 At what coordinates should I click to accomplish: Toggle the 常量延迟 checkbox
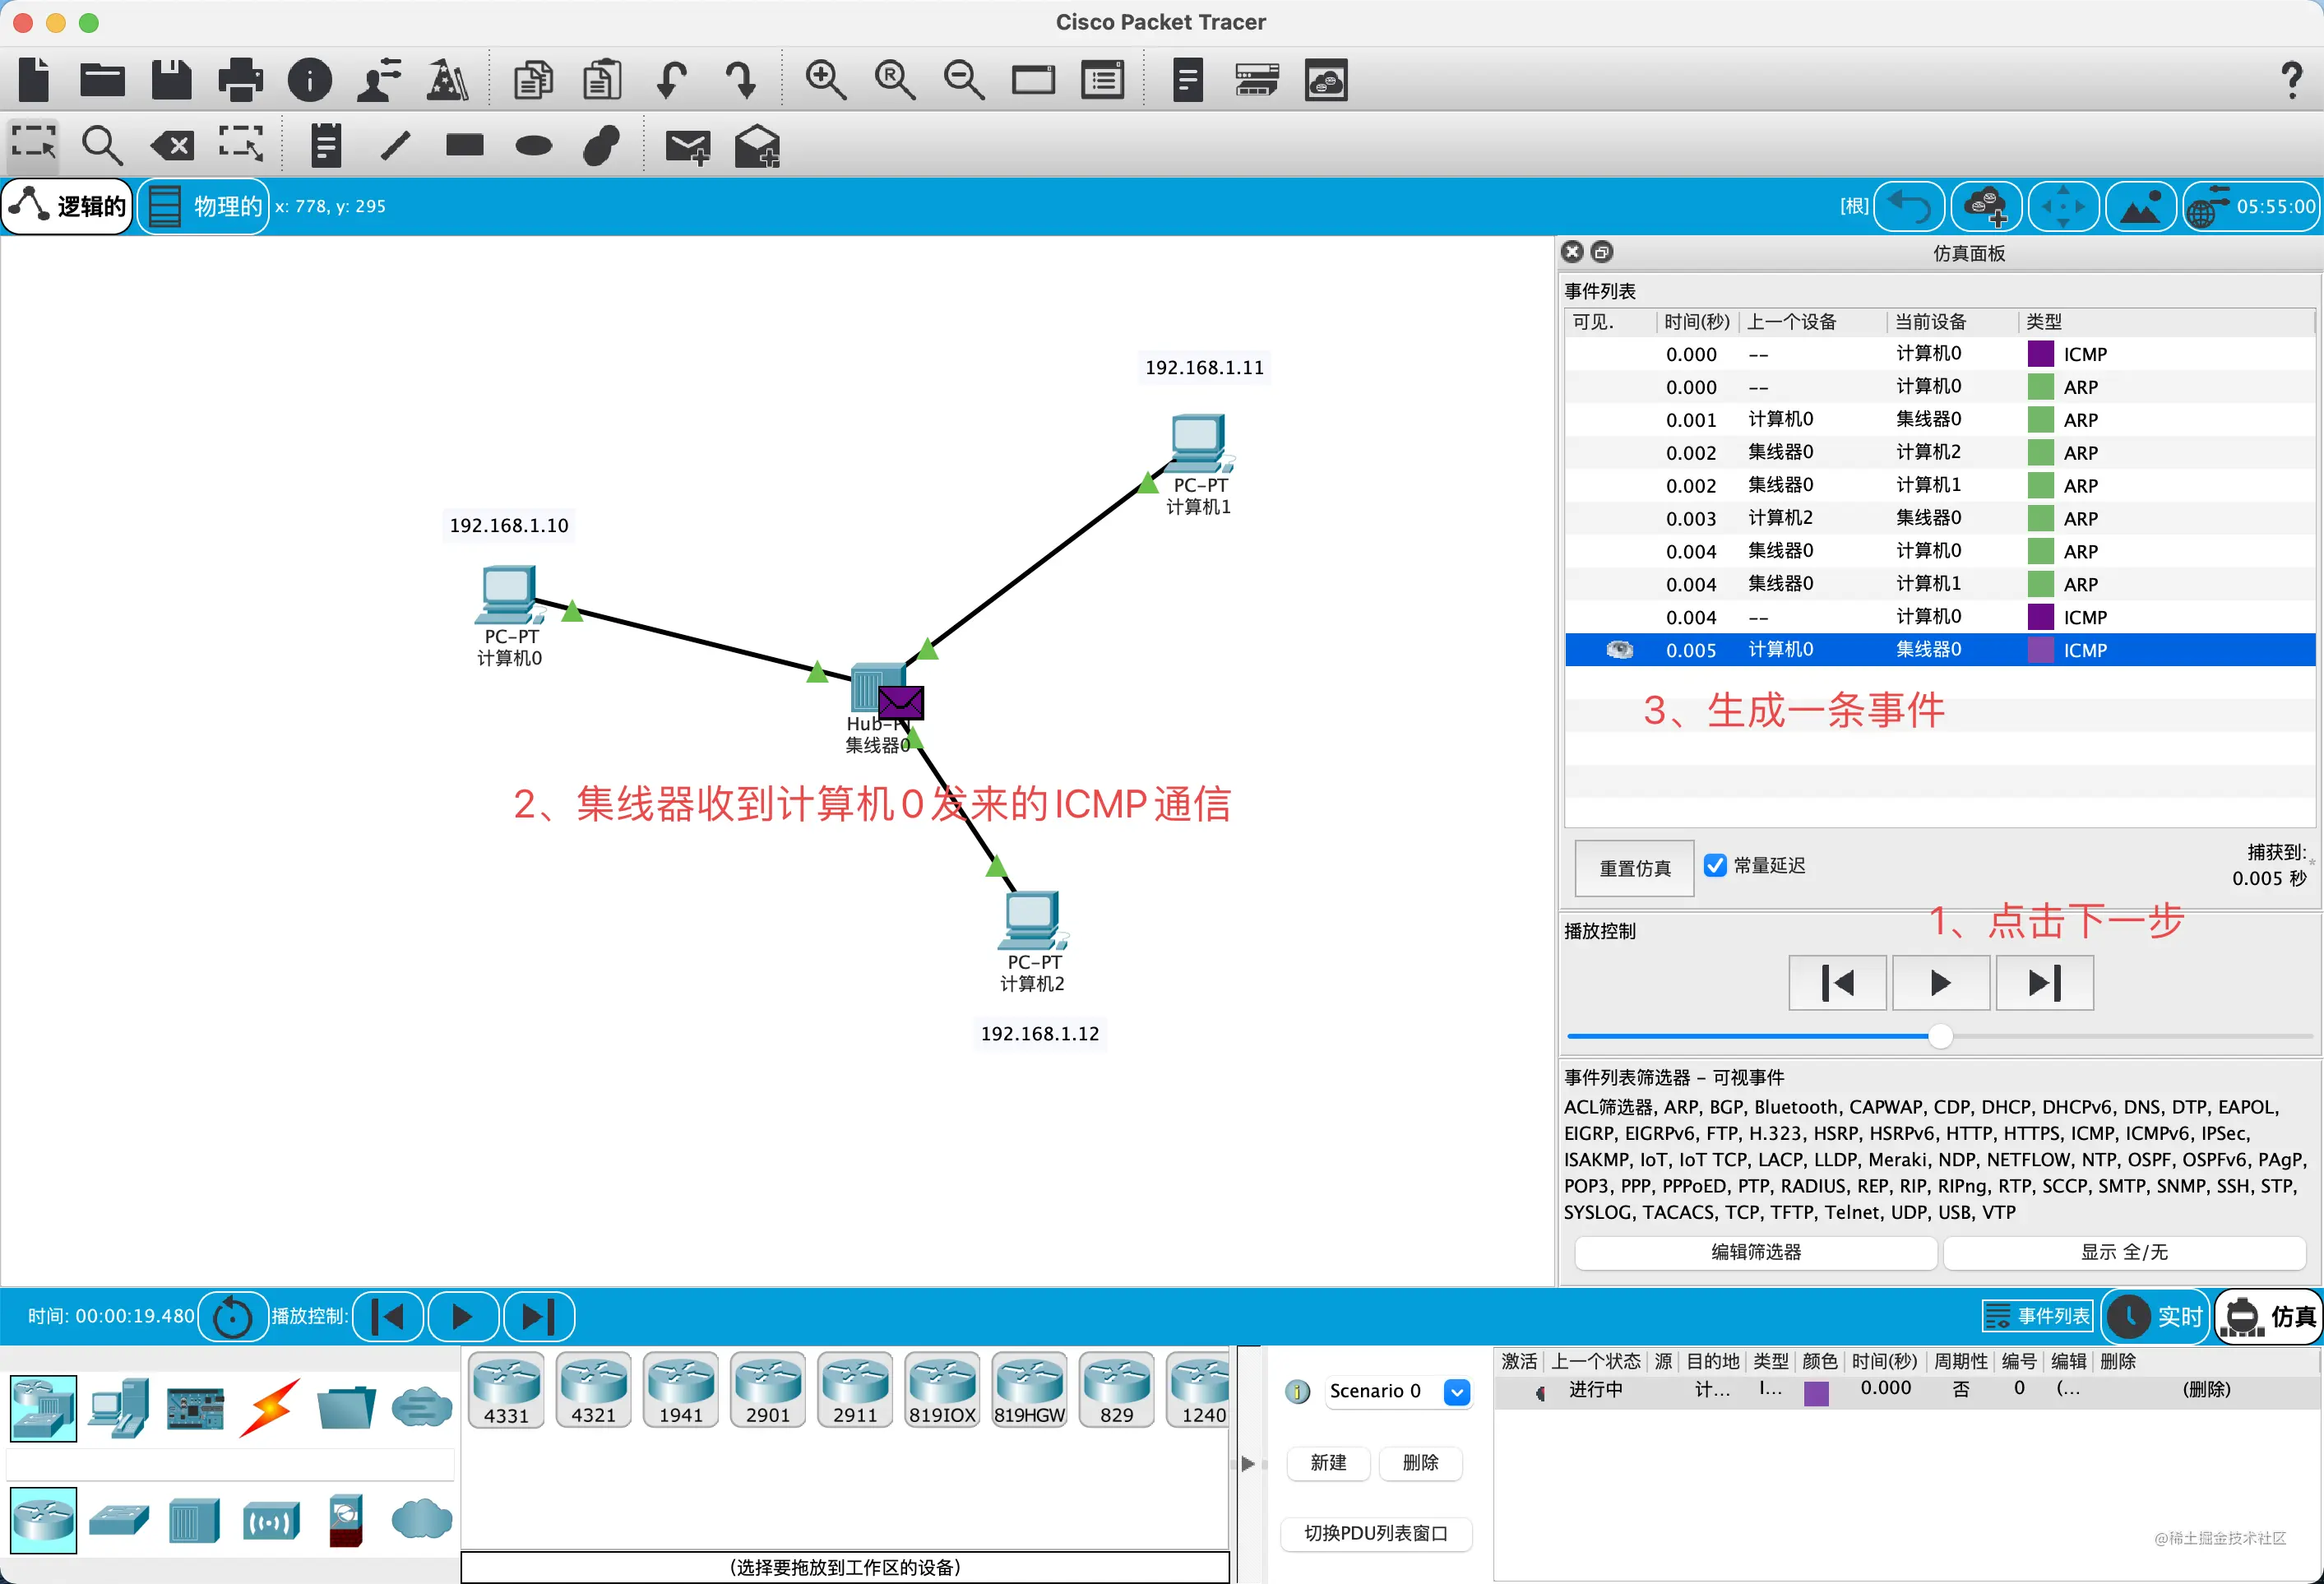pos(1715,866)
